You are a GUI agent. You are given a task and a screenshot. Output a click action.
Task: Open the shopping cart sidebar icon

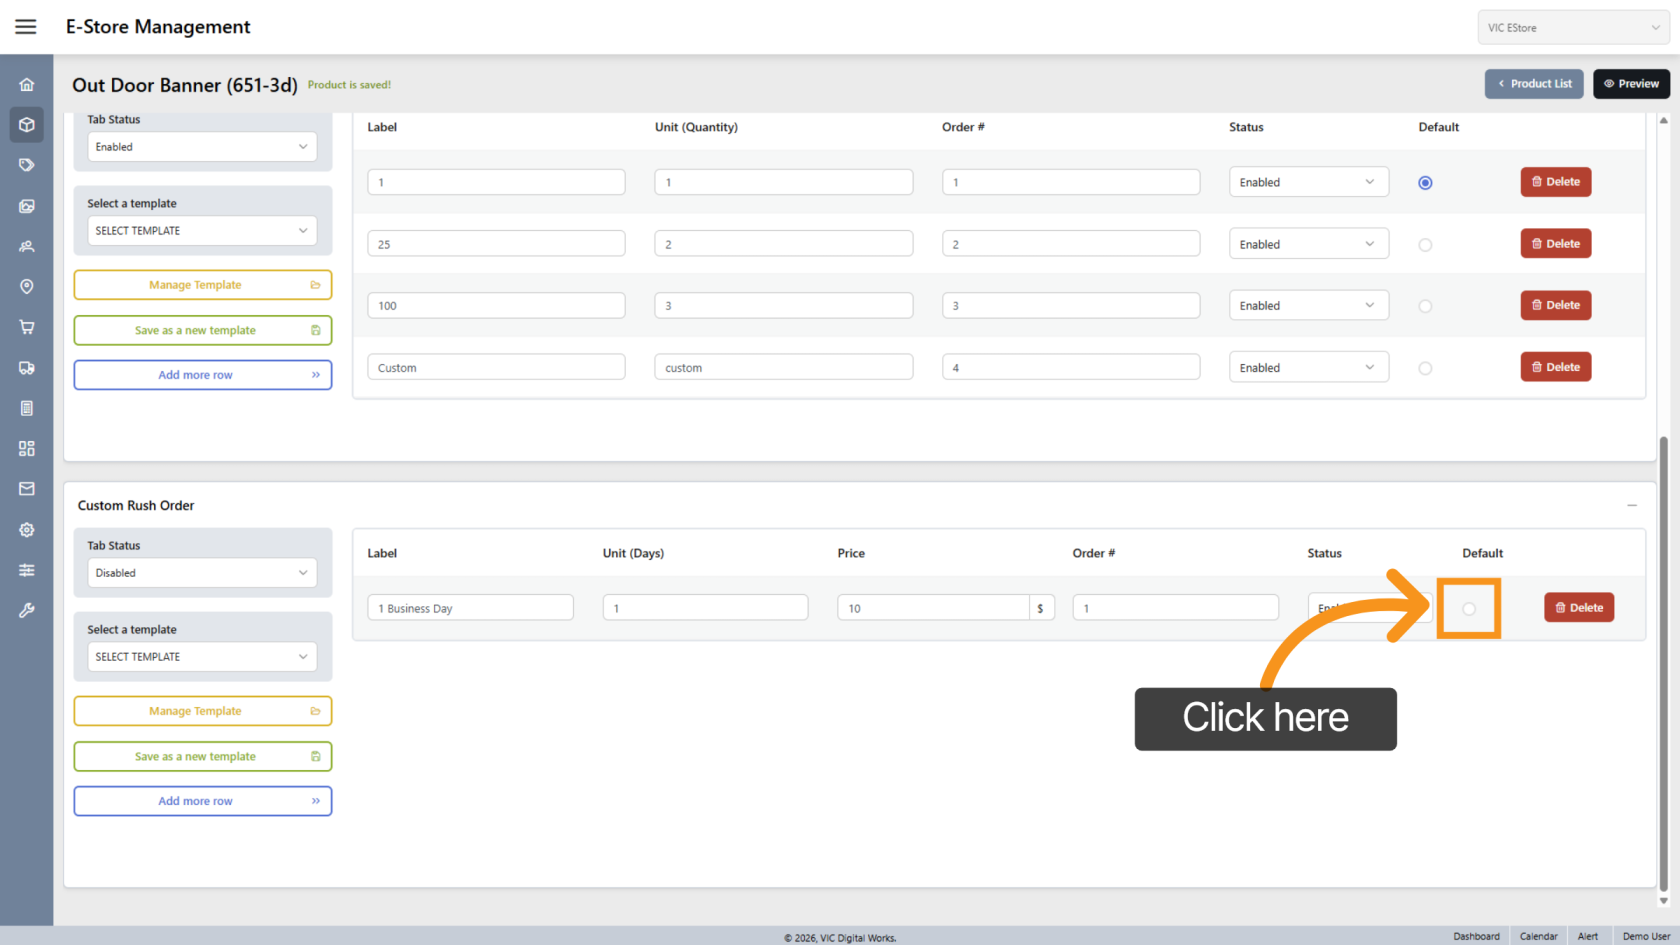click(x=27, y=327)
